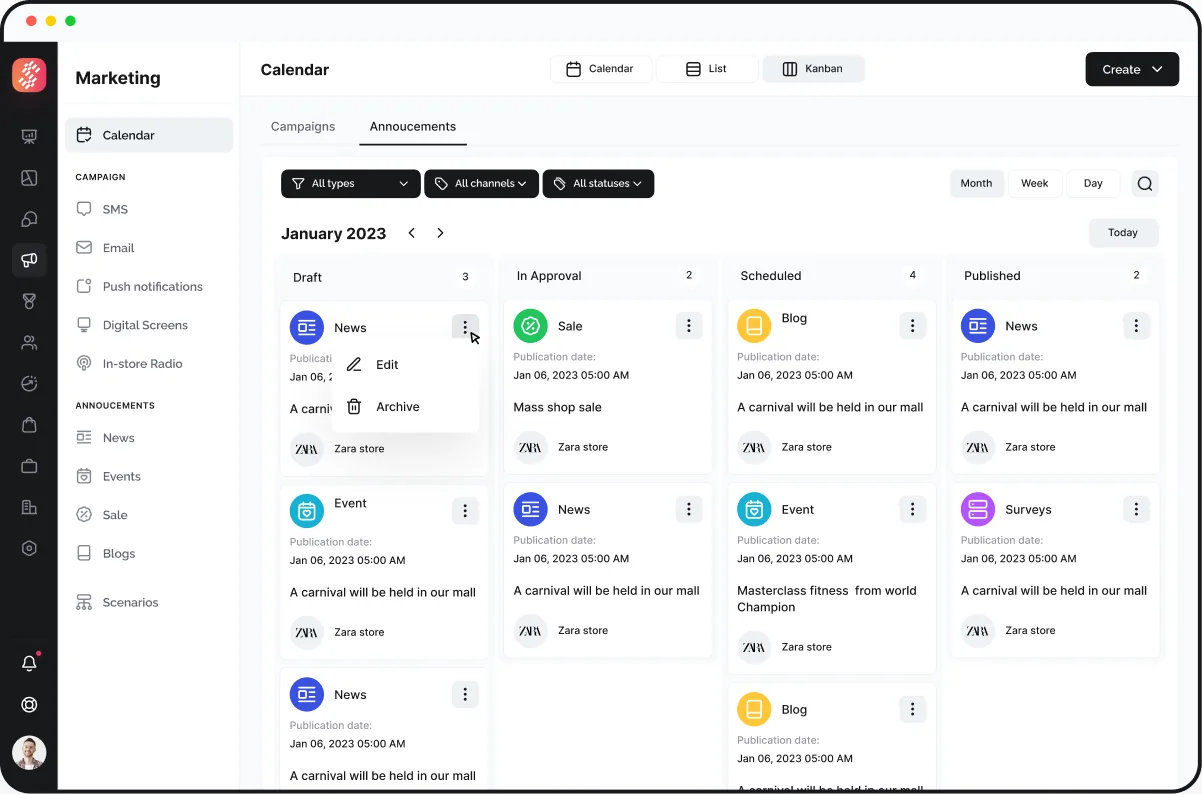Click the app logo in the sidebar

[x=29, y=75]
